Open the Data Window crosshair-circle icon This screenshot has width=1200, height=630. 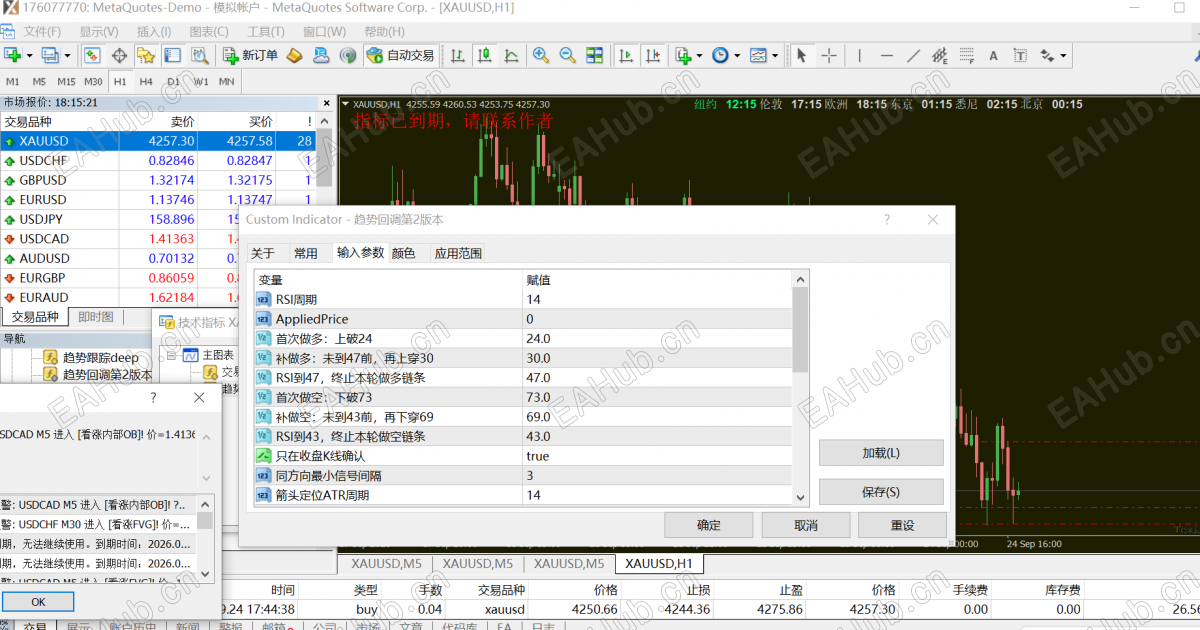pos(119,56)
